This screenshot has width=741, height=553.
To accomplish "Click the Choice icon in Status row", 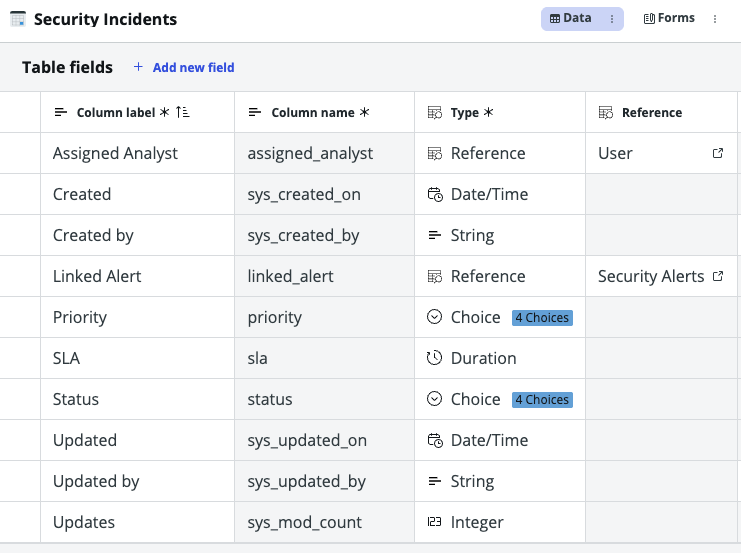I will [434, 399].
